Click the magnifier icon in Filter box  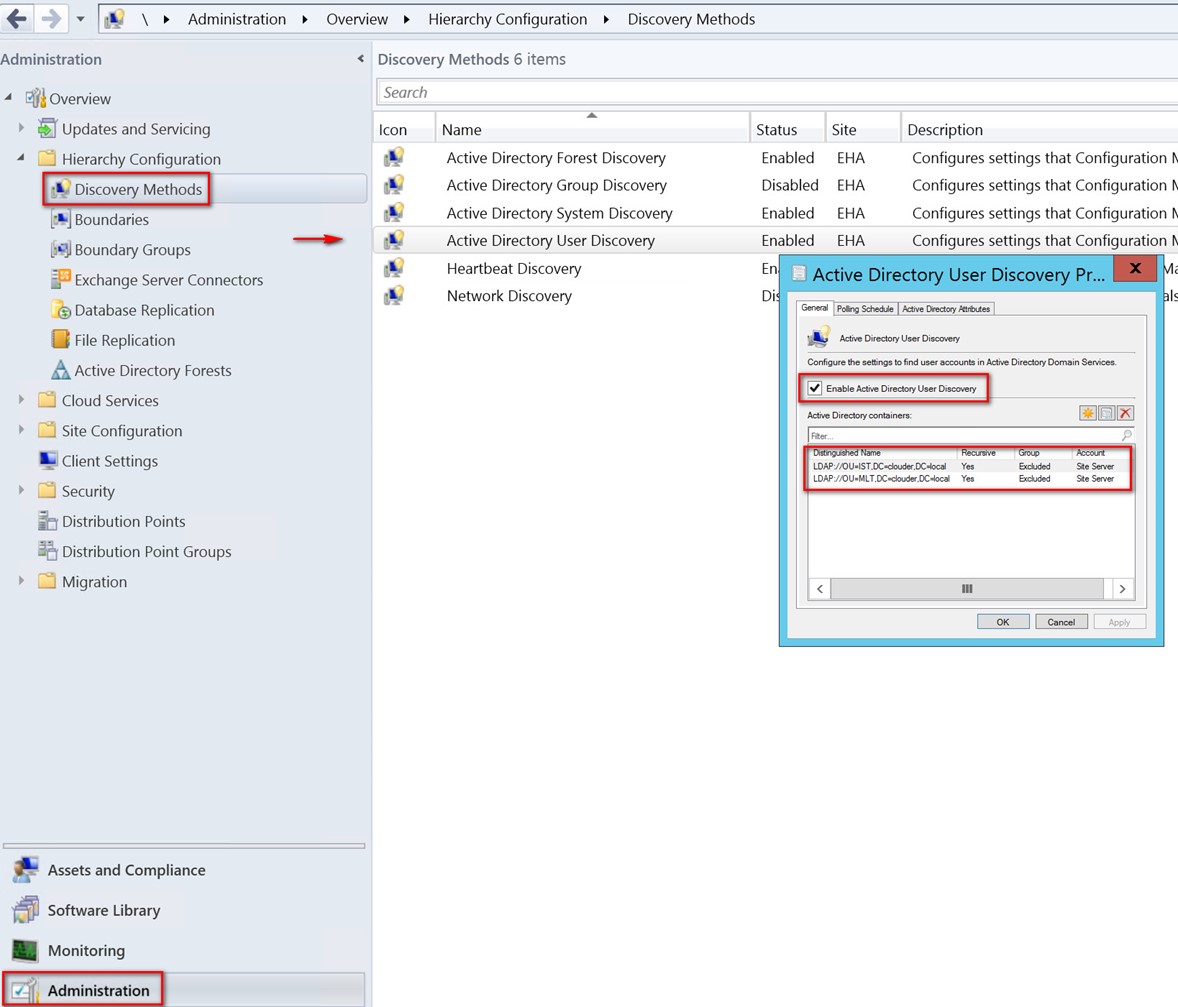1126,435
